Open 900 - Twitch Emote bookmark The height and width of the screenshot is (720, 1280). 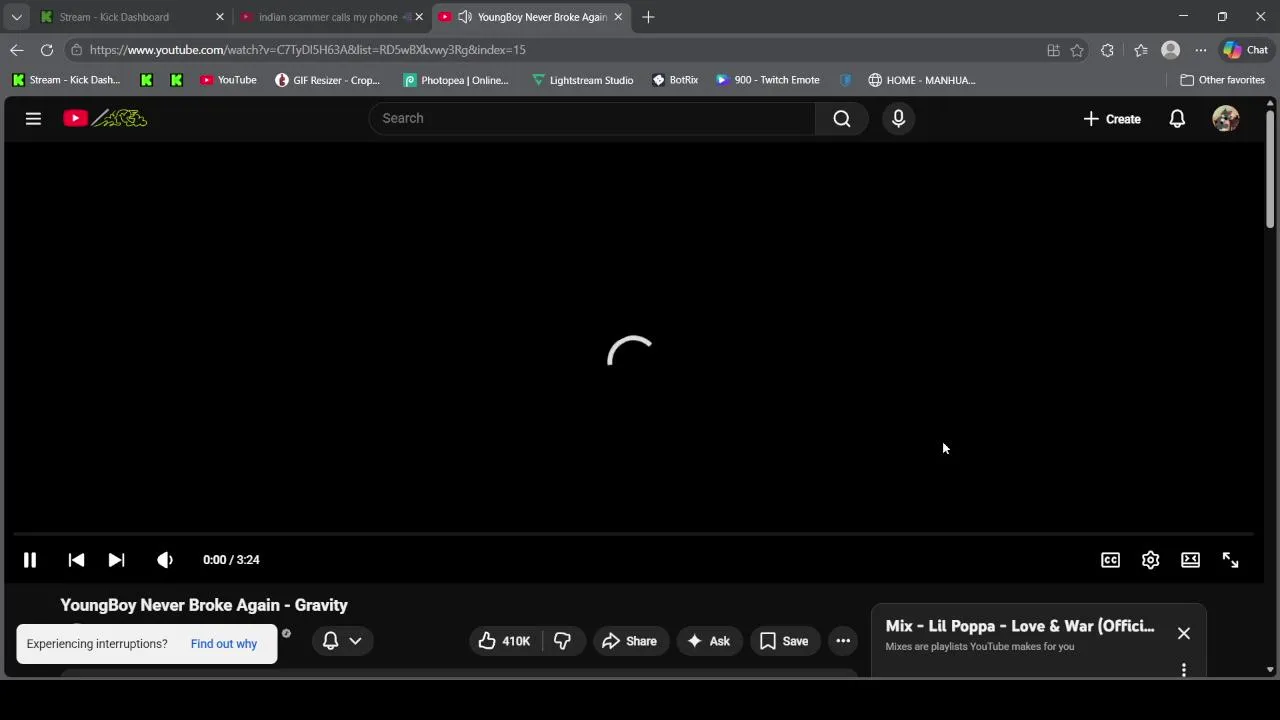pos(767,80)
